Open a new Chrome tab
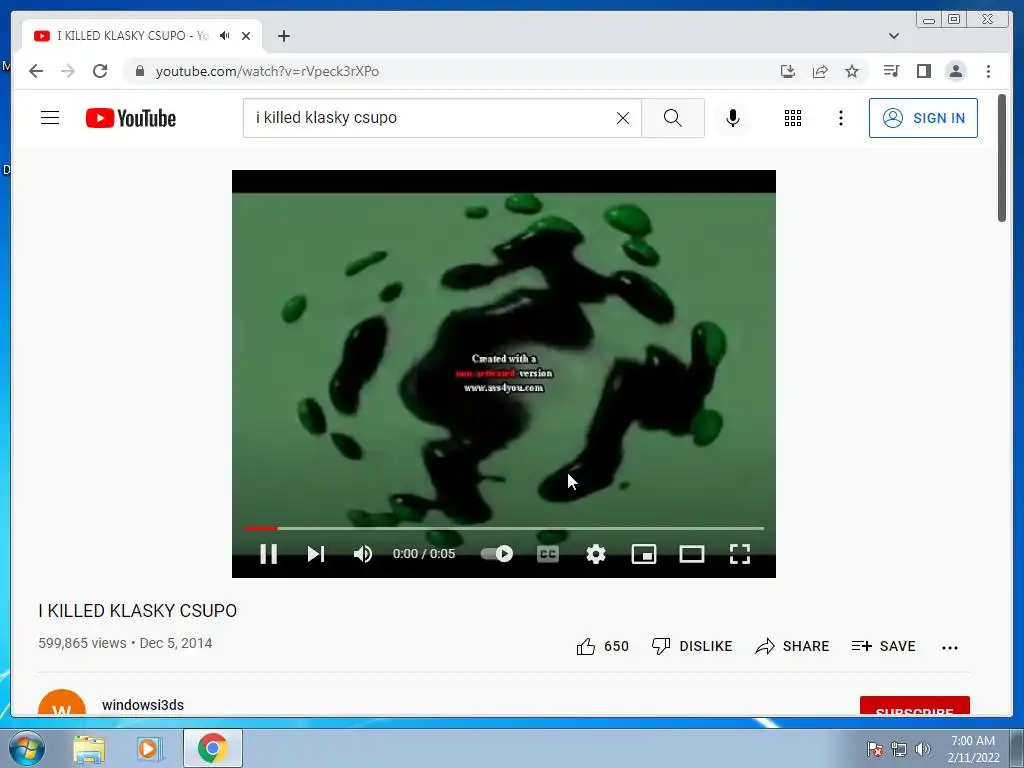Image resolution: width=1024 pixels, height=768 pixels. (x=283, y=36)
